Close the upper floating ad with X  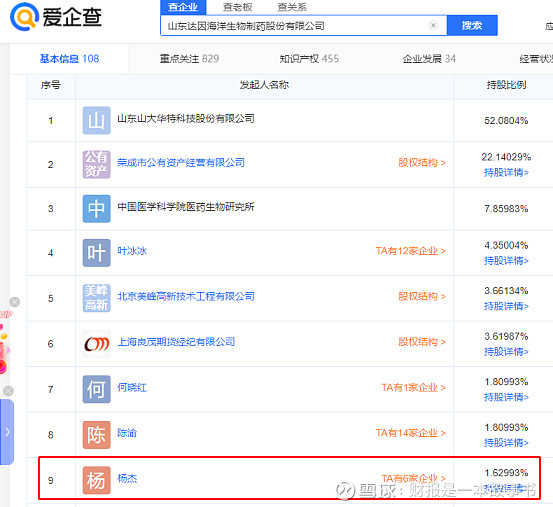click(14, 302)
